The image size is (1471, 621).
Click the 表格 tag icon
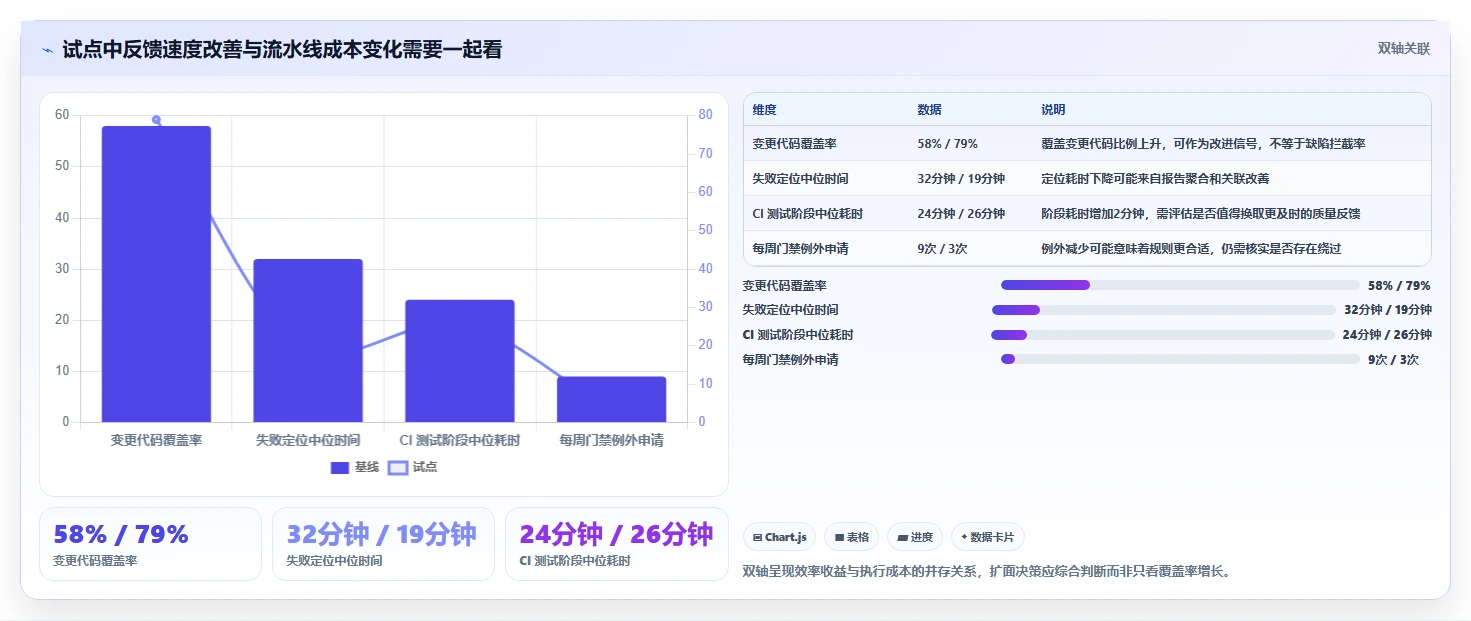click(x=840, y=538)
